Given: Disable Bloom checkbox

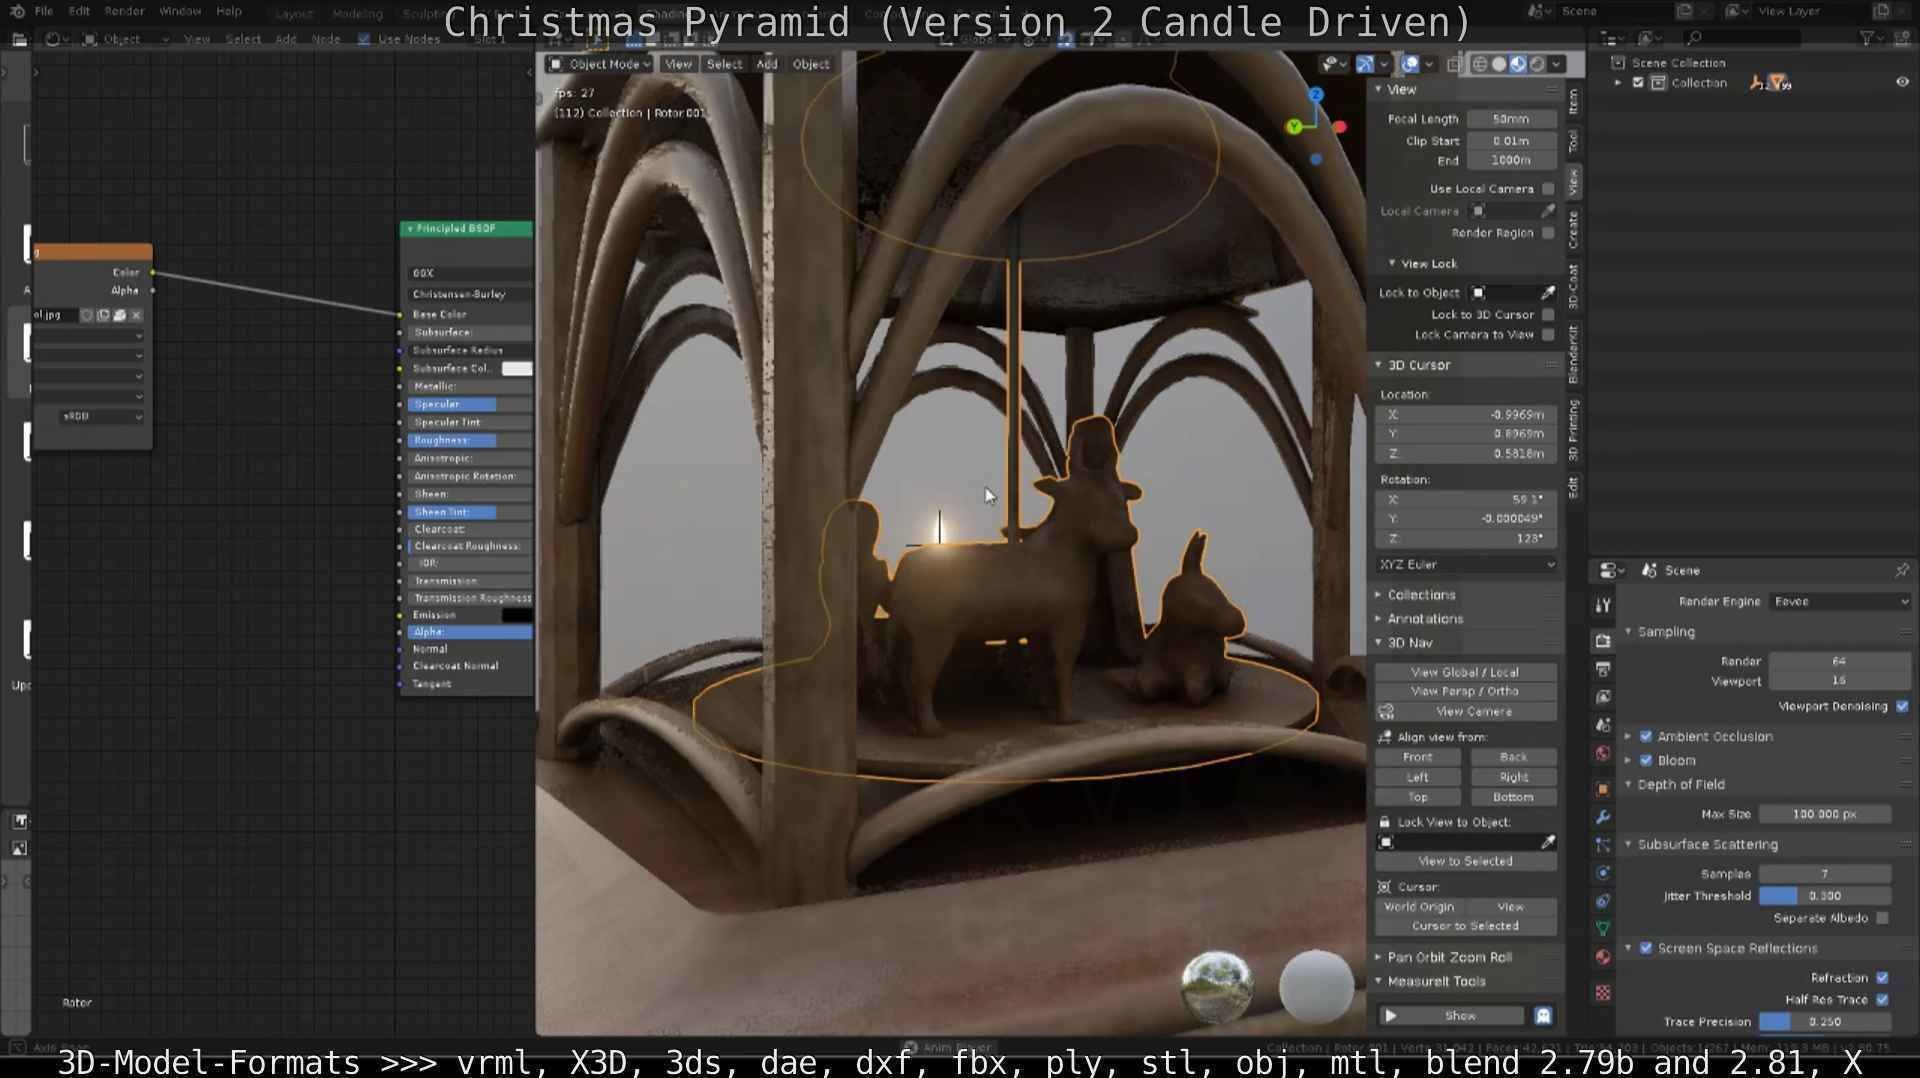Looking at the screenshot, I should pos(1646,761).
